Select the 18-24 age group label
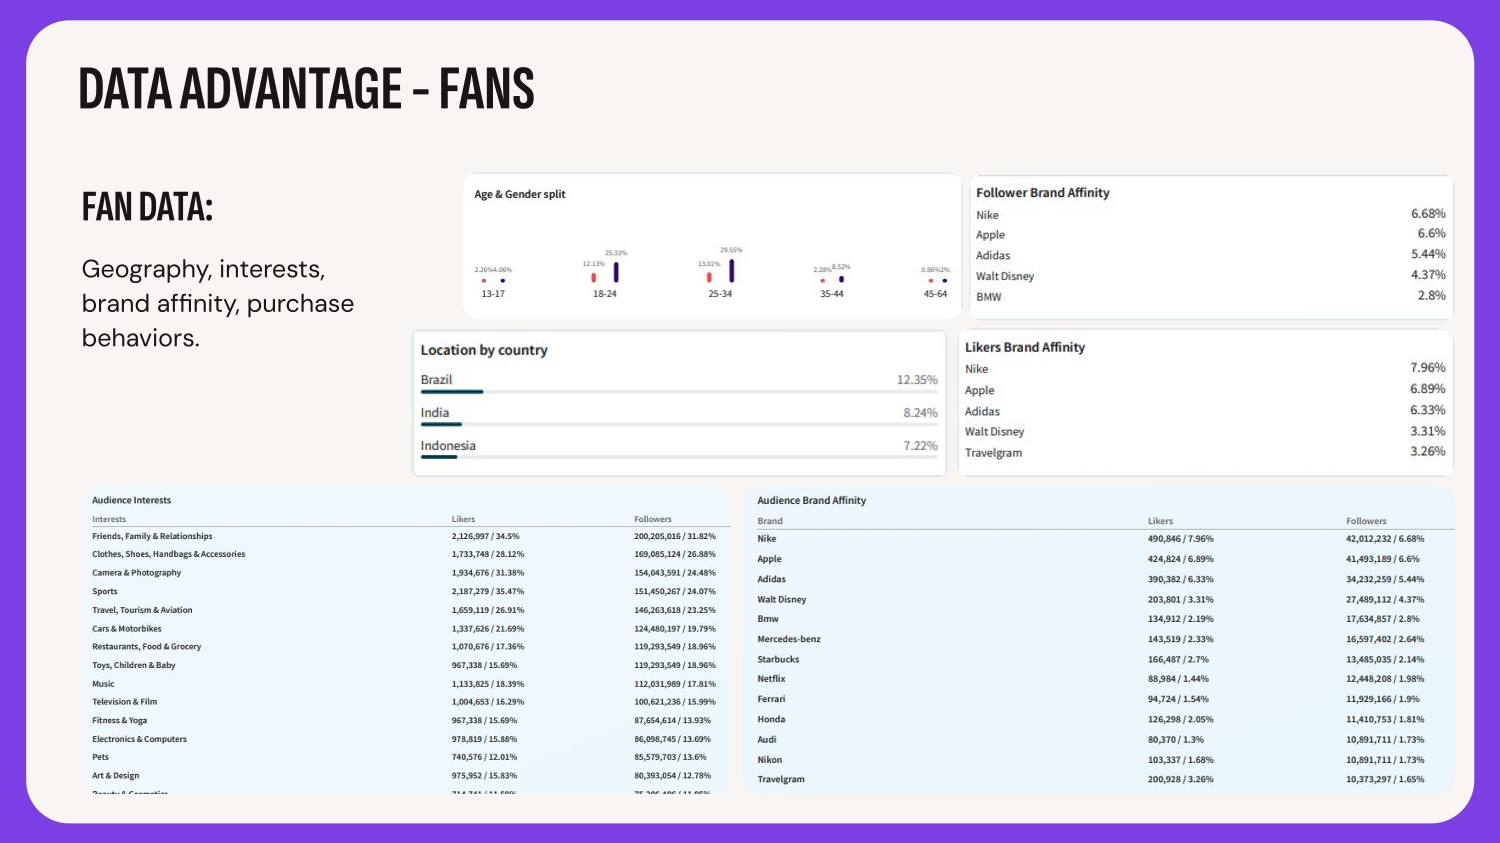This screenshot has height=843, width=1500. click(604, 294)
